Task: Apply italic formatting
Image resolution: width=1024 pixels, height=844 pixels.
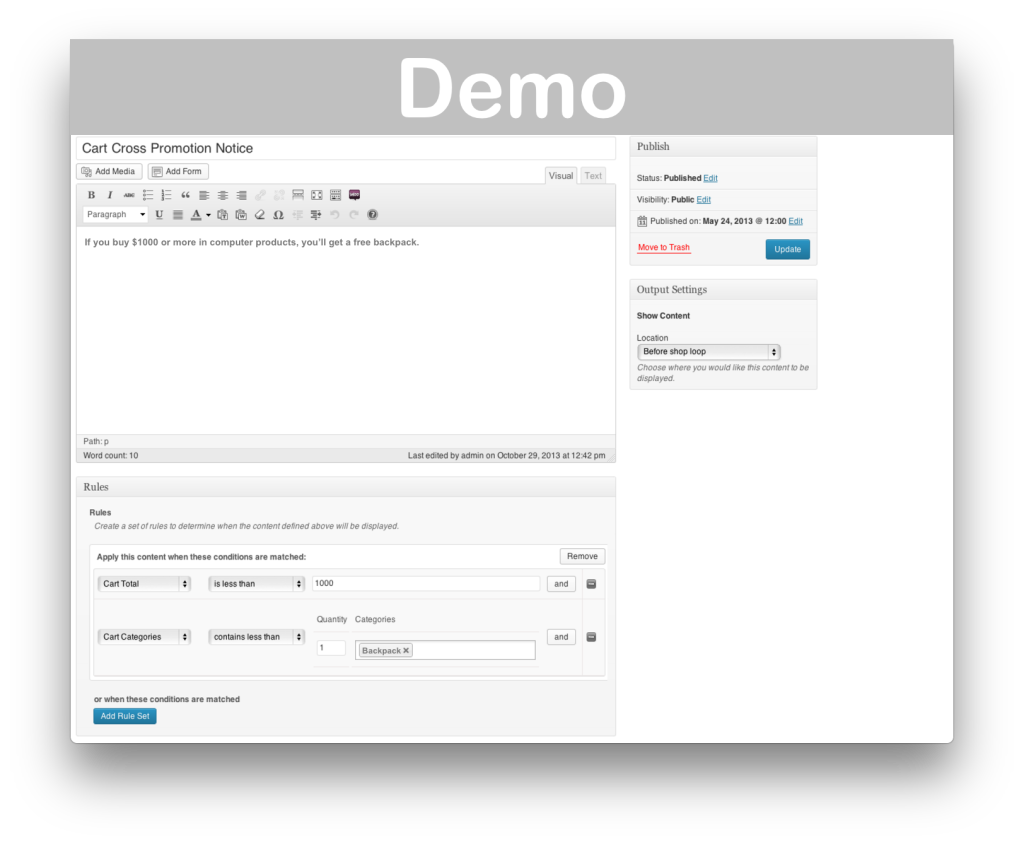Action: 110,195
